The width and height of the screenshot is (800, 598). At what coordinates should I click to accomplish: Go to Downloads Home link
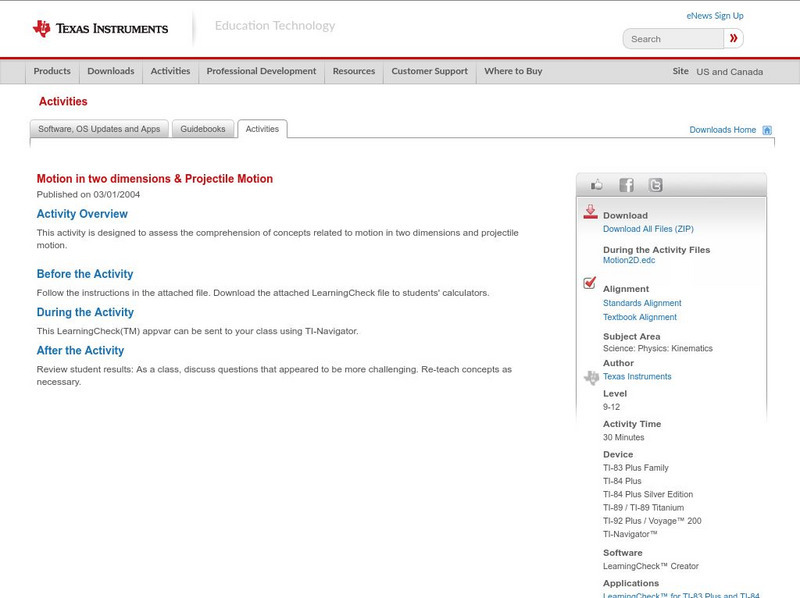tap(722, 130)
